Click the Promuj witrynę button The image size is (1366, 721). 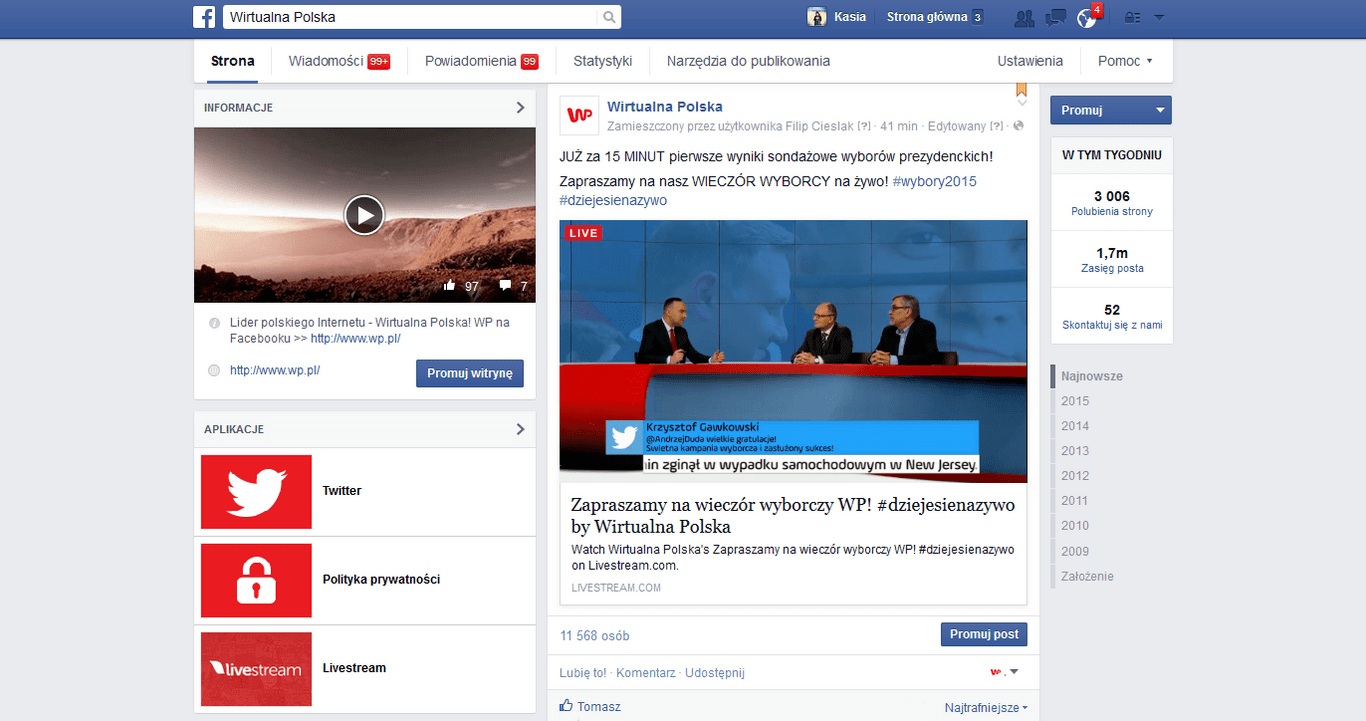pos(469,373)
